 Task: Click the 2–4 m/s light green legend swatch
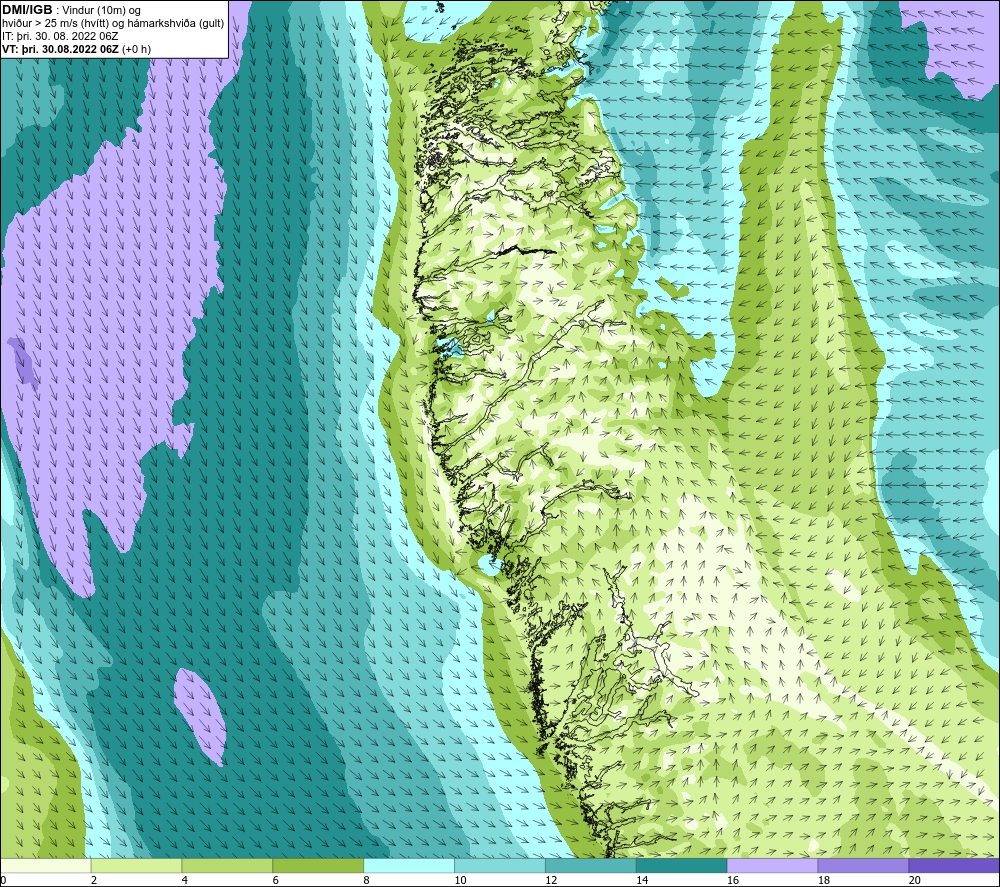[136, 865]
